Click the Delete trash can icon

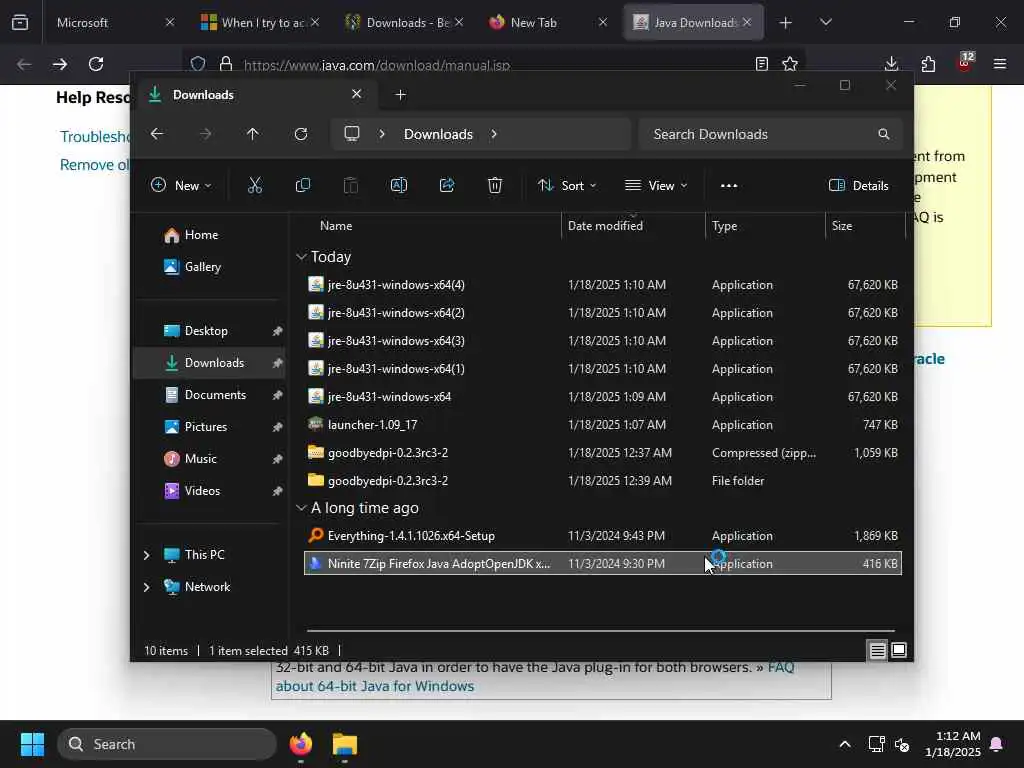point(495,185)
